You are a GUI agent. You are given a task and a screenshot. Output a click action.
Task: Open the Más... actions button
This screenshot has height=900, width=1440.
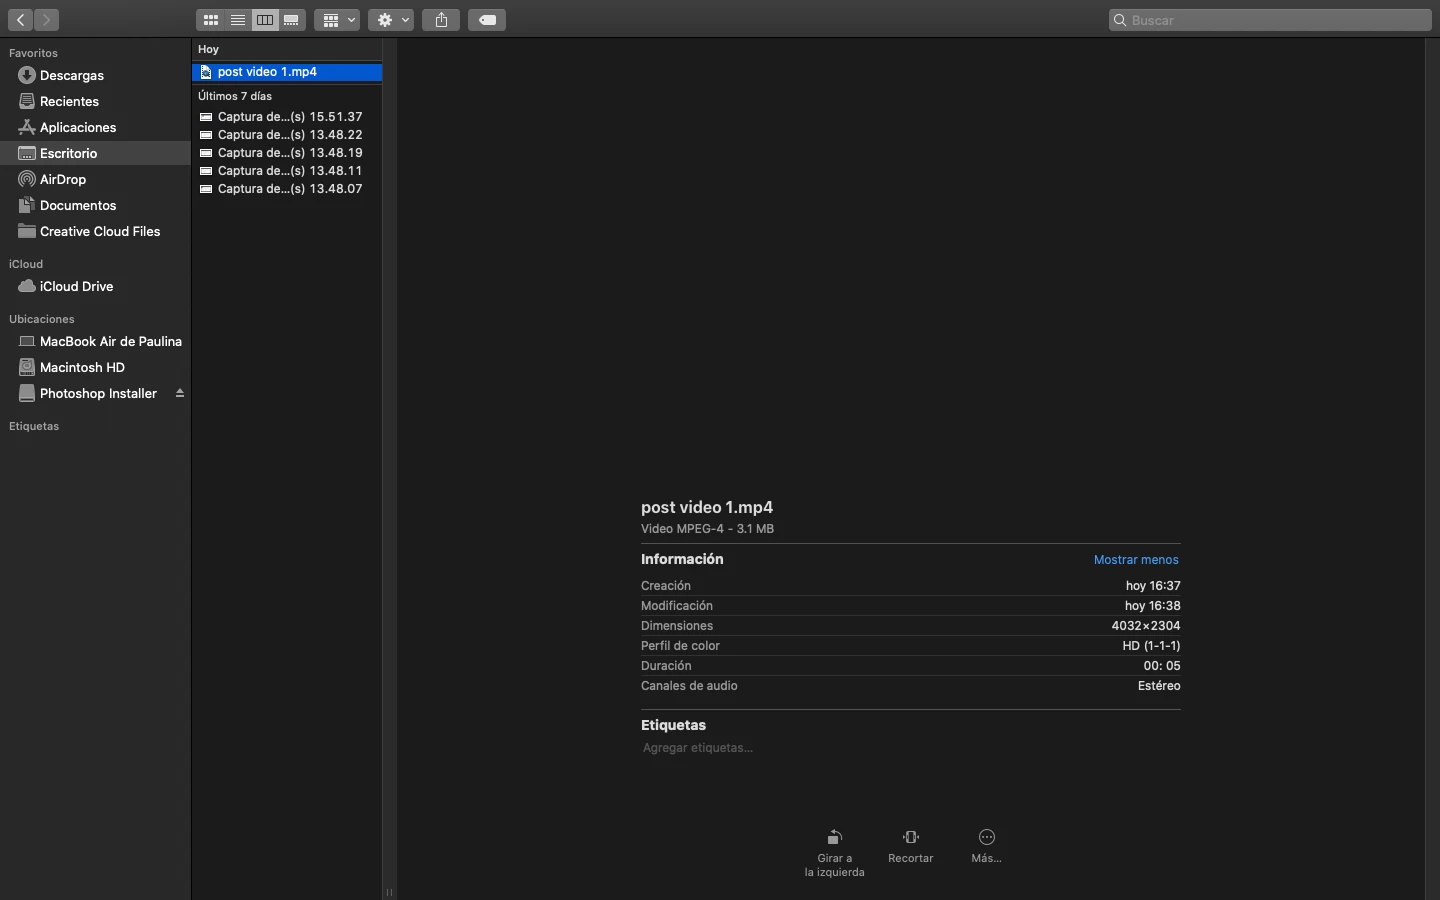pos(987,846)
